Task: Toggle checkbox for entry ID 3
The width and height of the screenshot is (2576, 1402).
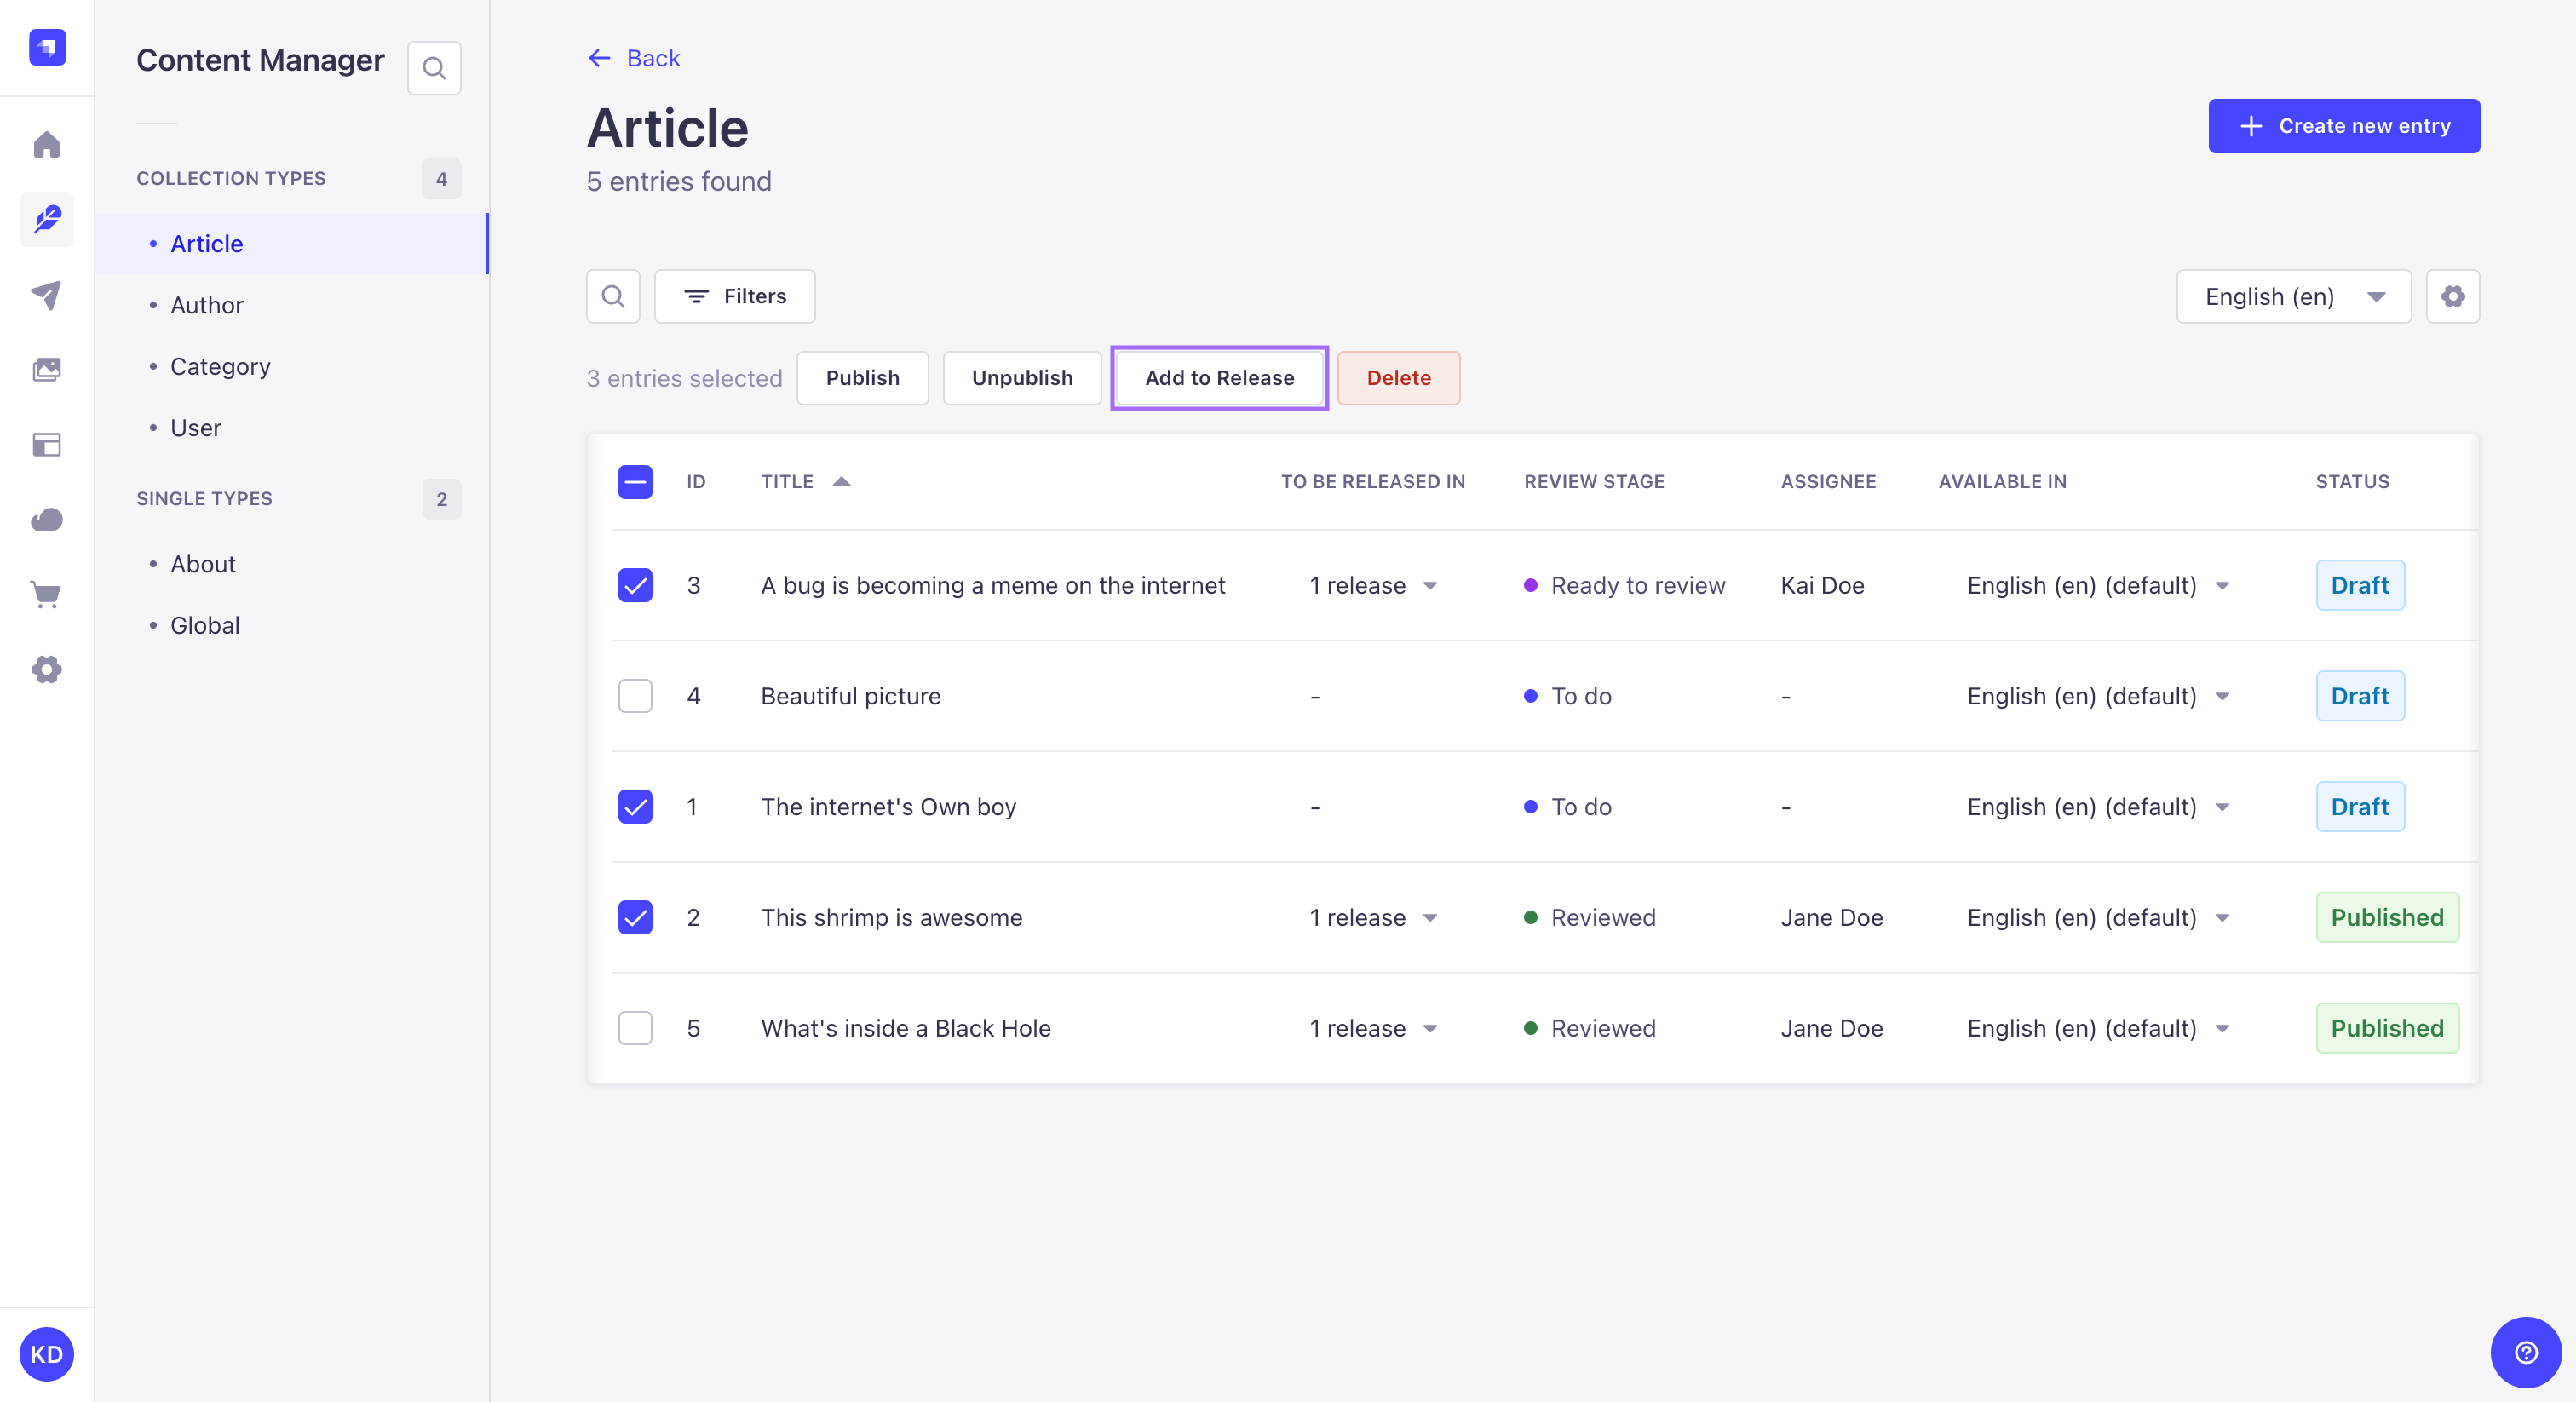Action: click(635, 585)
